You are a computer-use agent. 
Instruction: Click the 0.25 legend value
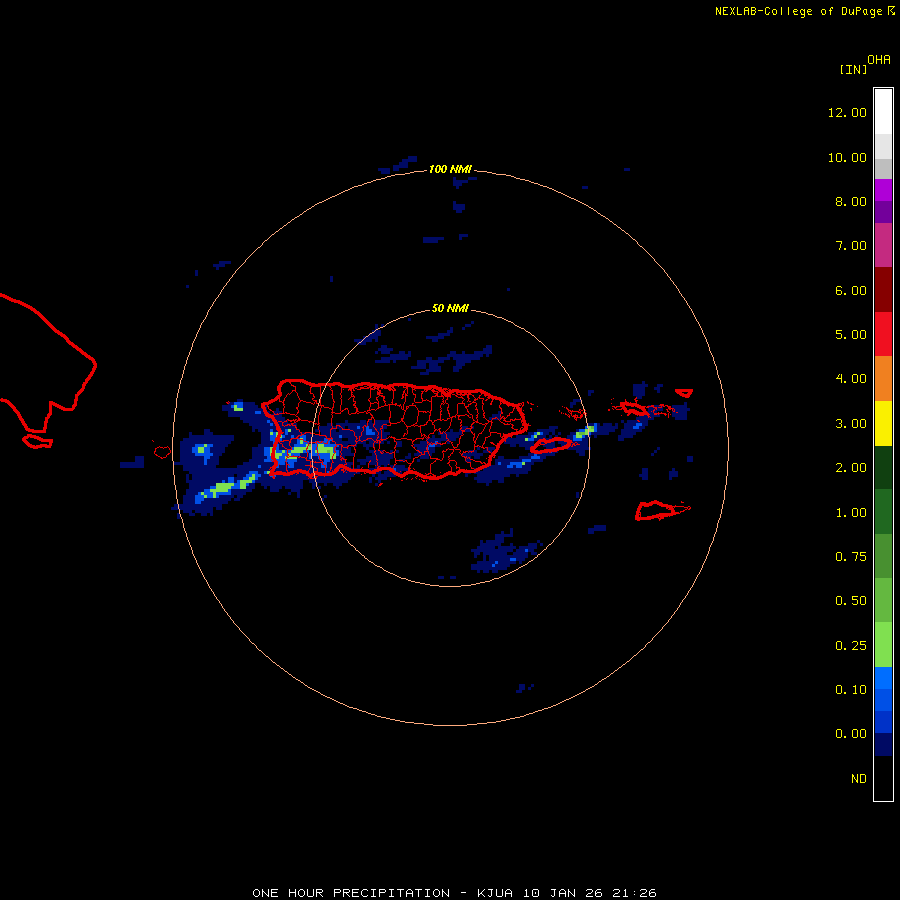(851, 646)
